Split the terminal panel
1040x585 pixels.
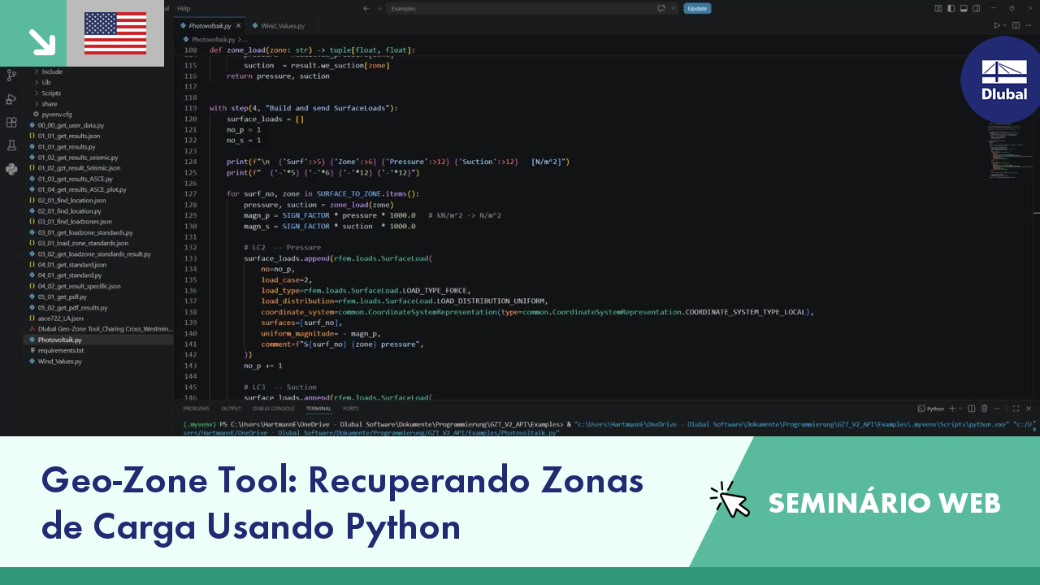972,409
